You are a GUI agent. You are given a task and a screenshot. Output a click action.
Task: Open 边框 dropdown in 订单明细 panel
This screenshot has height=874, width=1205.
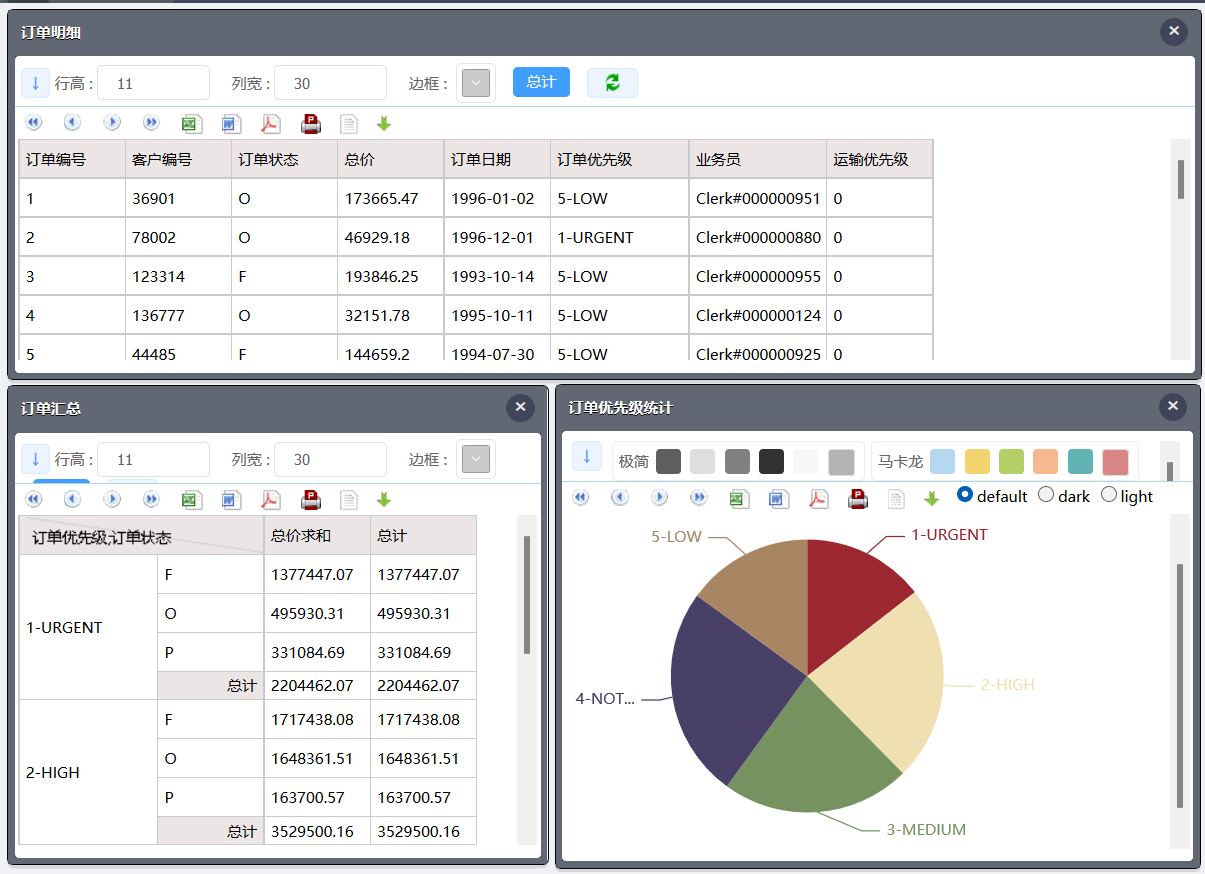point(476,84)
